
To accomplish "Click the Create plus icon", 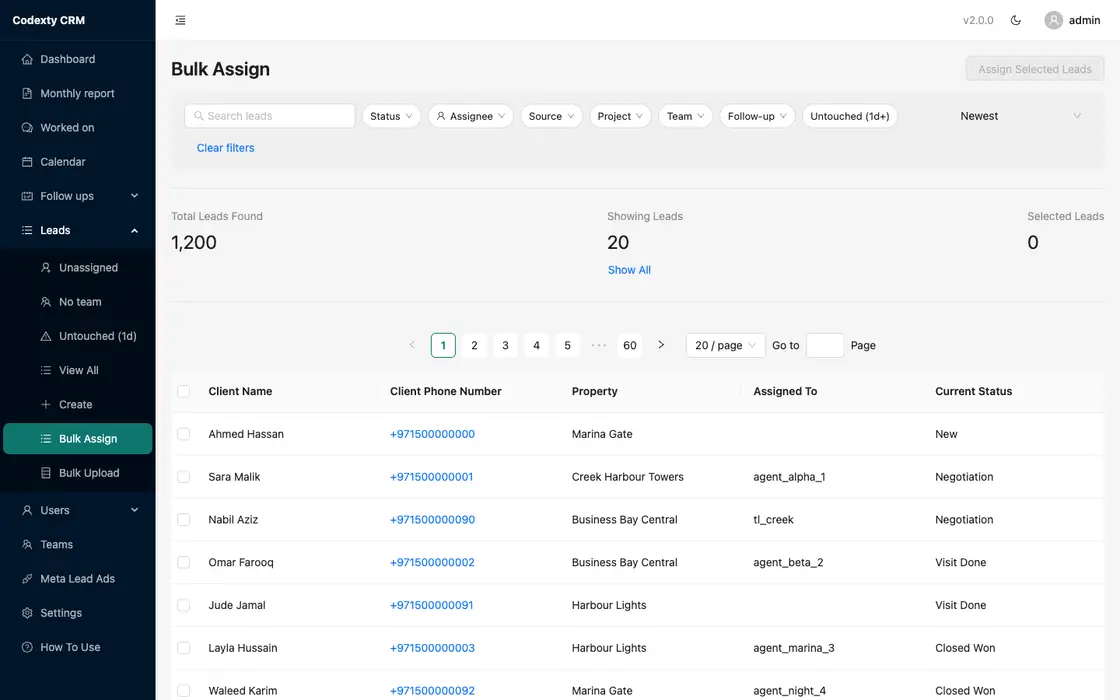I will pyautogui.click(x=46, y=405).
